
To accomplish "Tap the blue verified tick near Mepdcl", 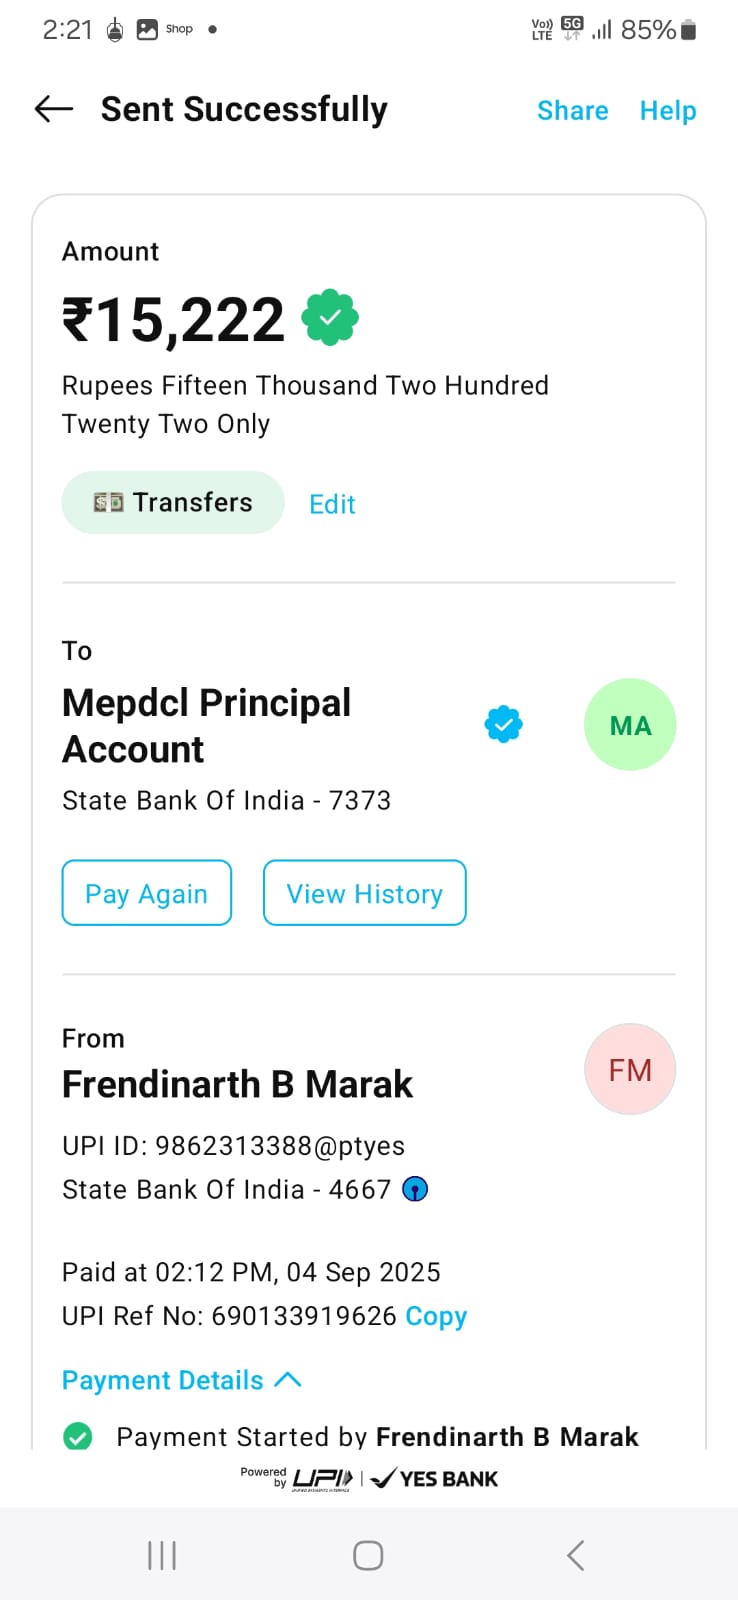I will click(x=503, y=724).
